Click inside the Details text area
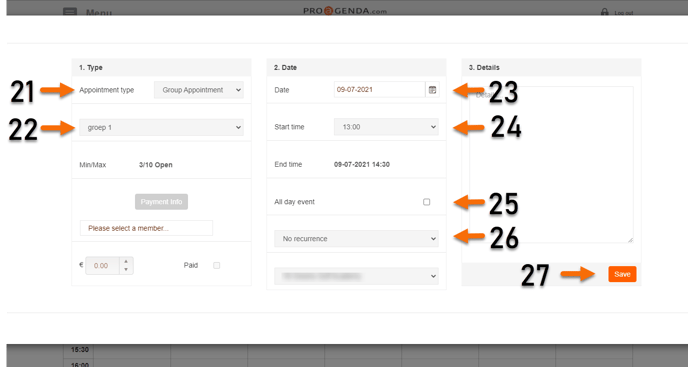 click(x=551, y=165)
